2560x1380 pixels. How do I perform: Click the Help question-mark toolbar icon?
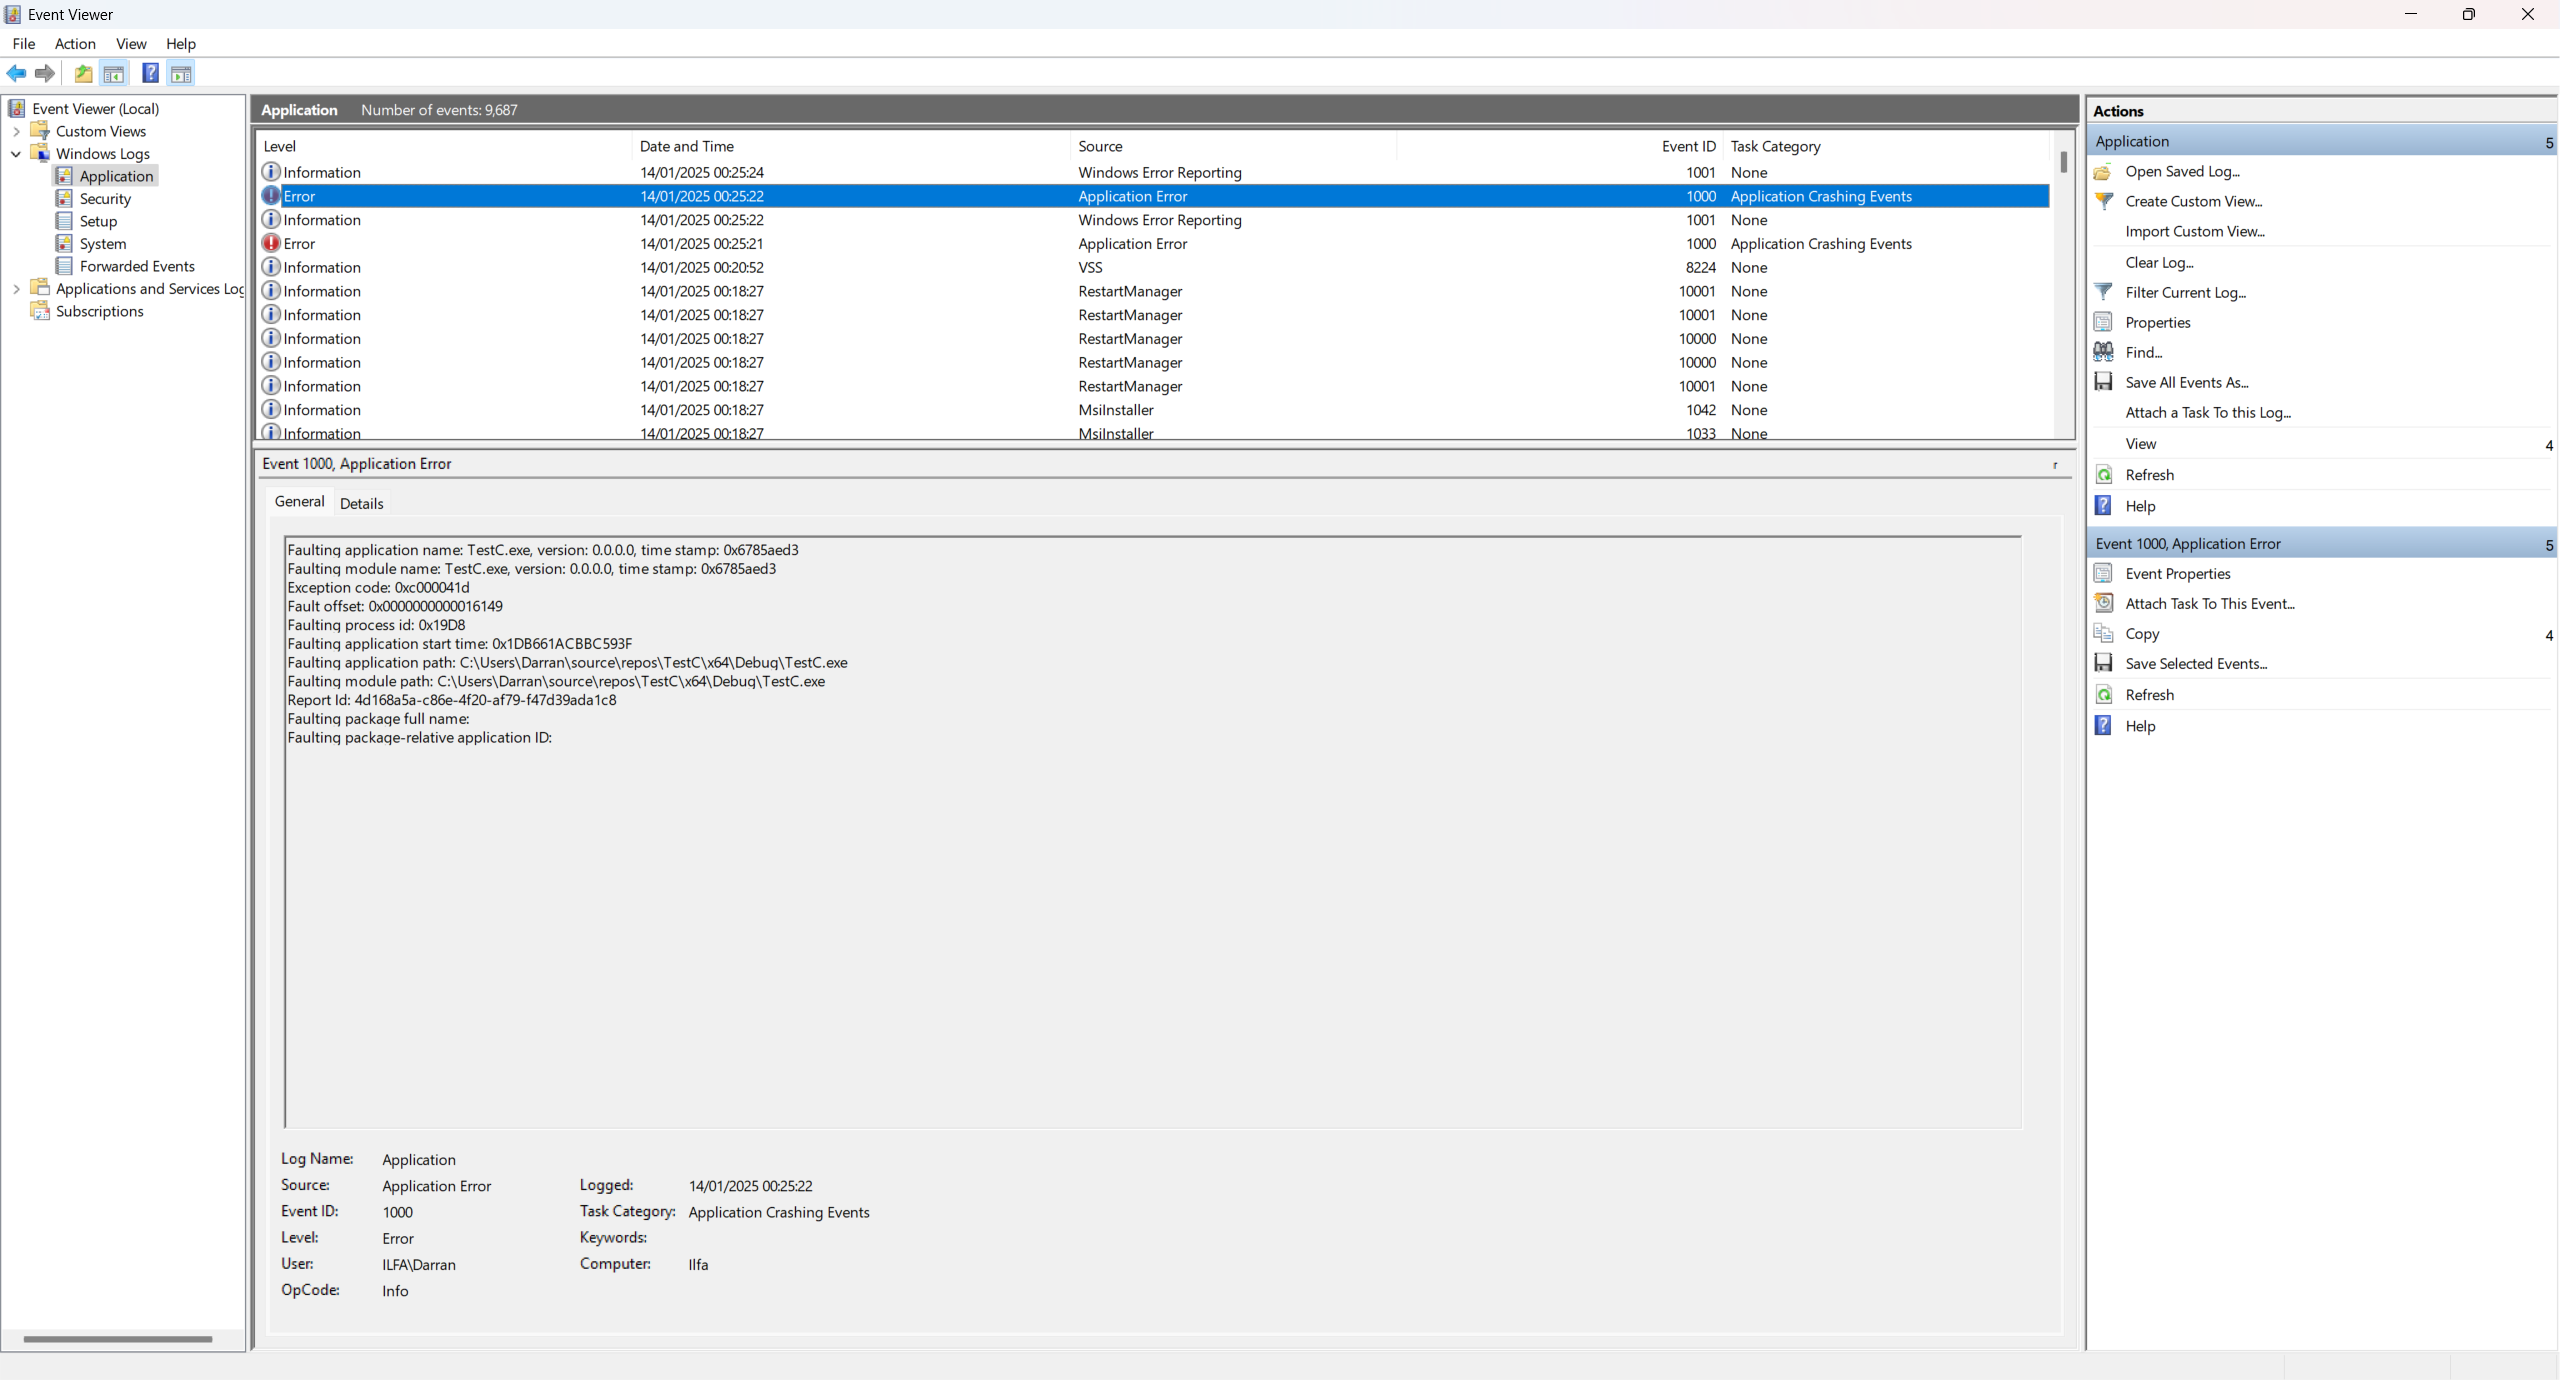pos(150,73)
